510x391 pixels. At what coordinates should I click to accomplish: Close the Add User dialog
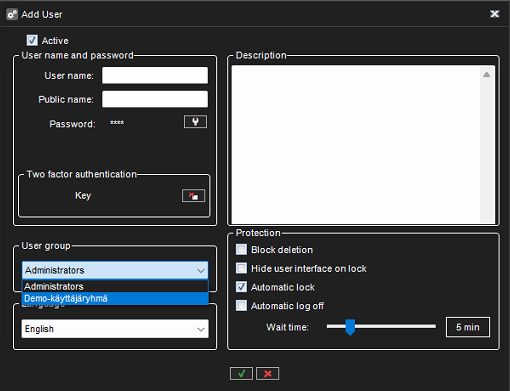pos(495,14)
